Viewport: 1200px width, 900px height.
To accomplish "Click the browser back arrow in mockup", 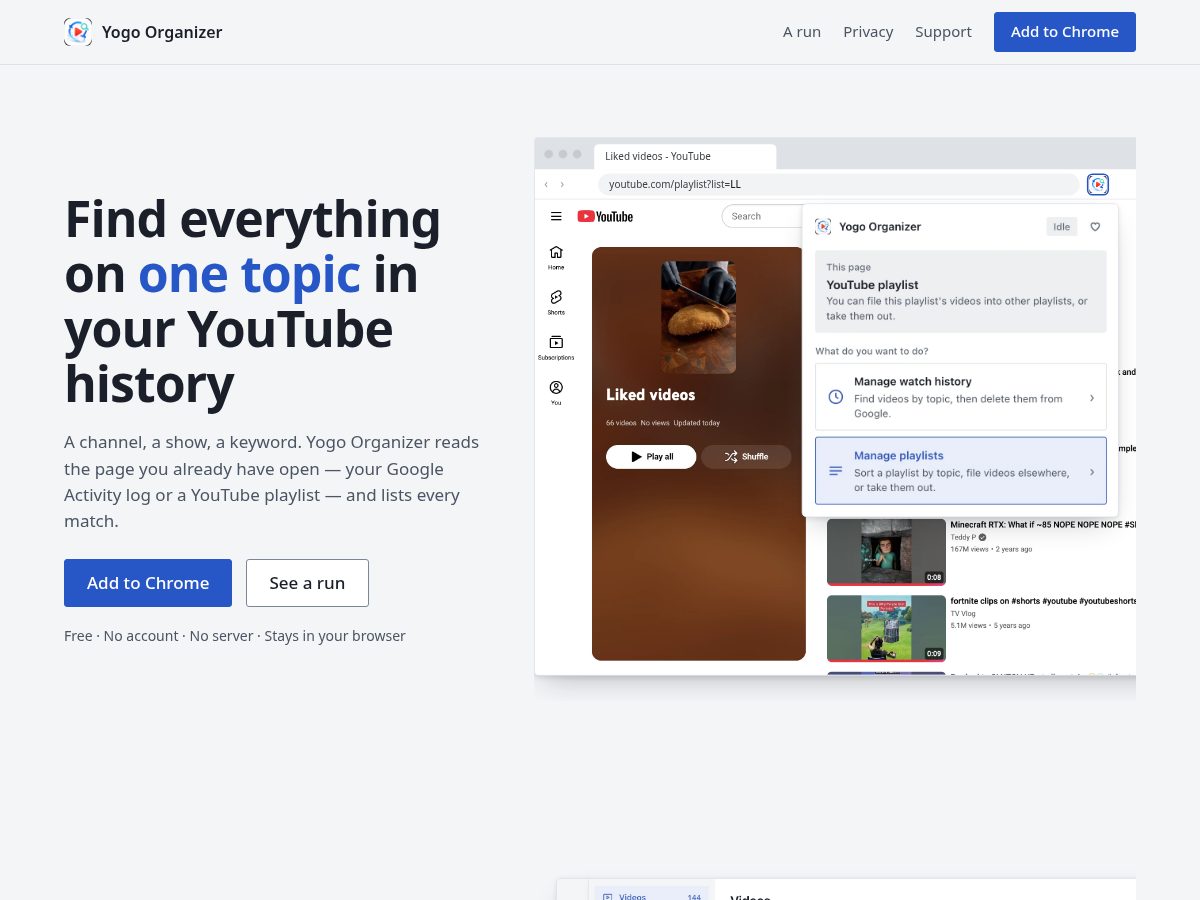I will (546, 184).
